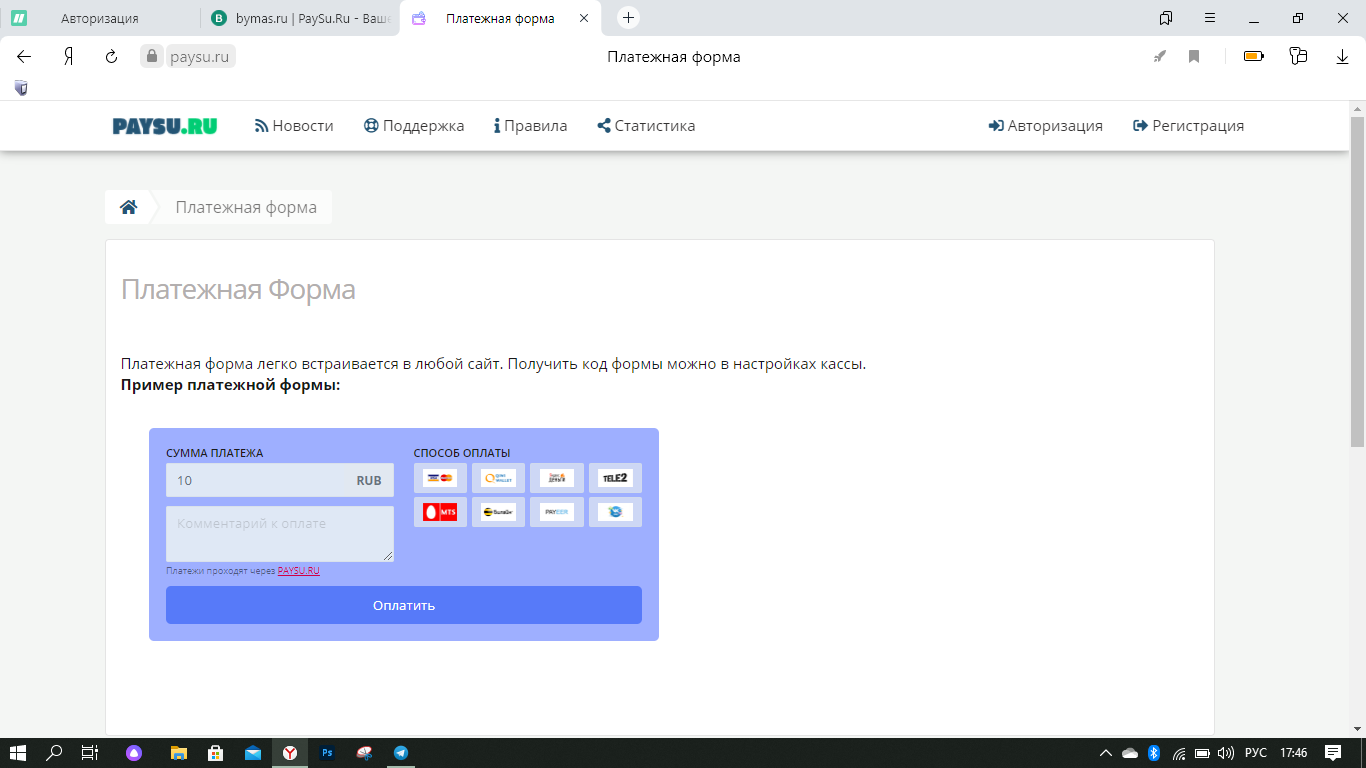Click the page vertical scrollbar
The image size is (1366, 768).
click(x=1357, y=280)
